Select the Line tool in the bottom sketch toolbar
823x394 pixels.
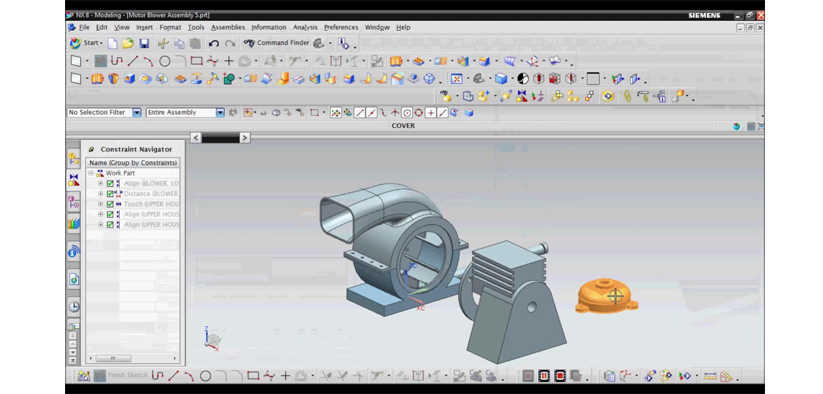[x=173, y=376]
